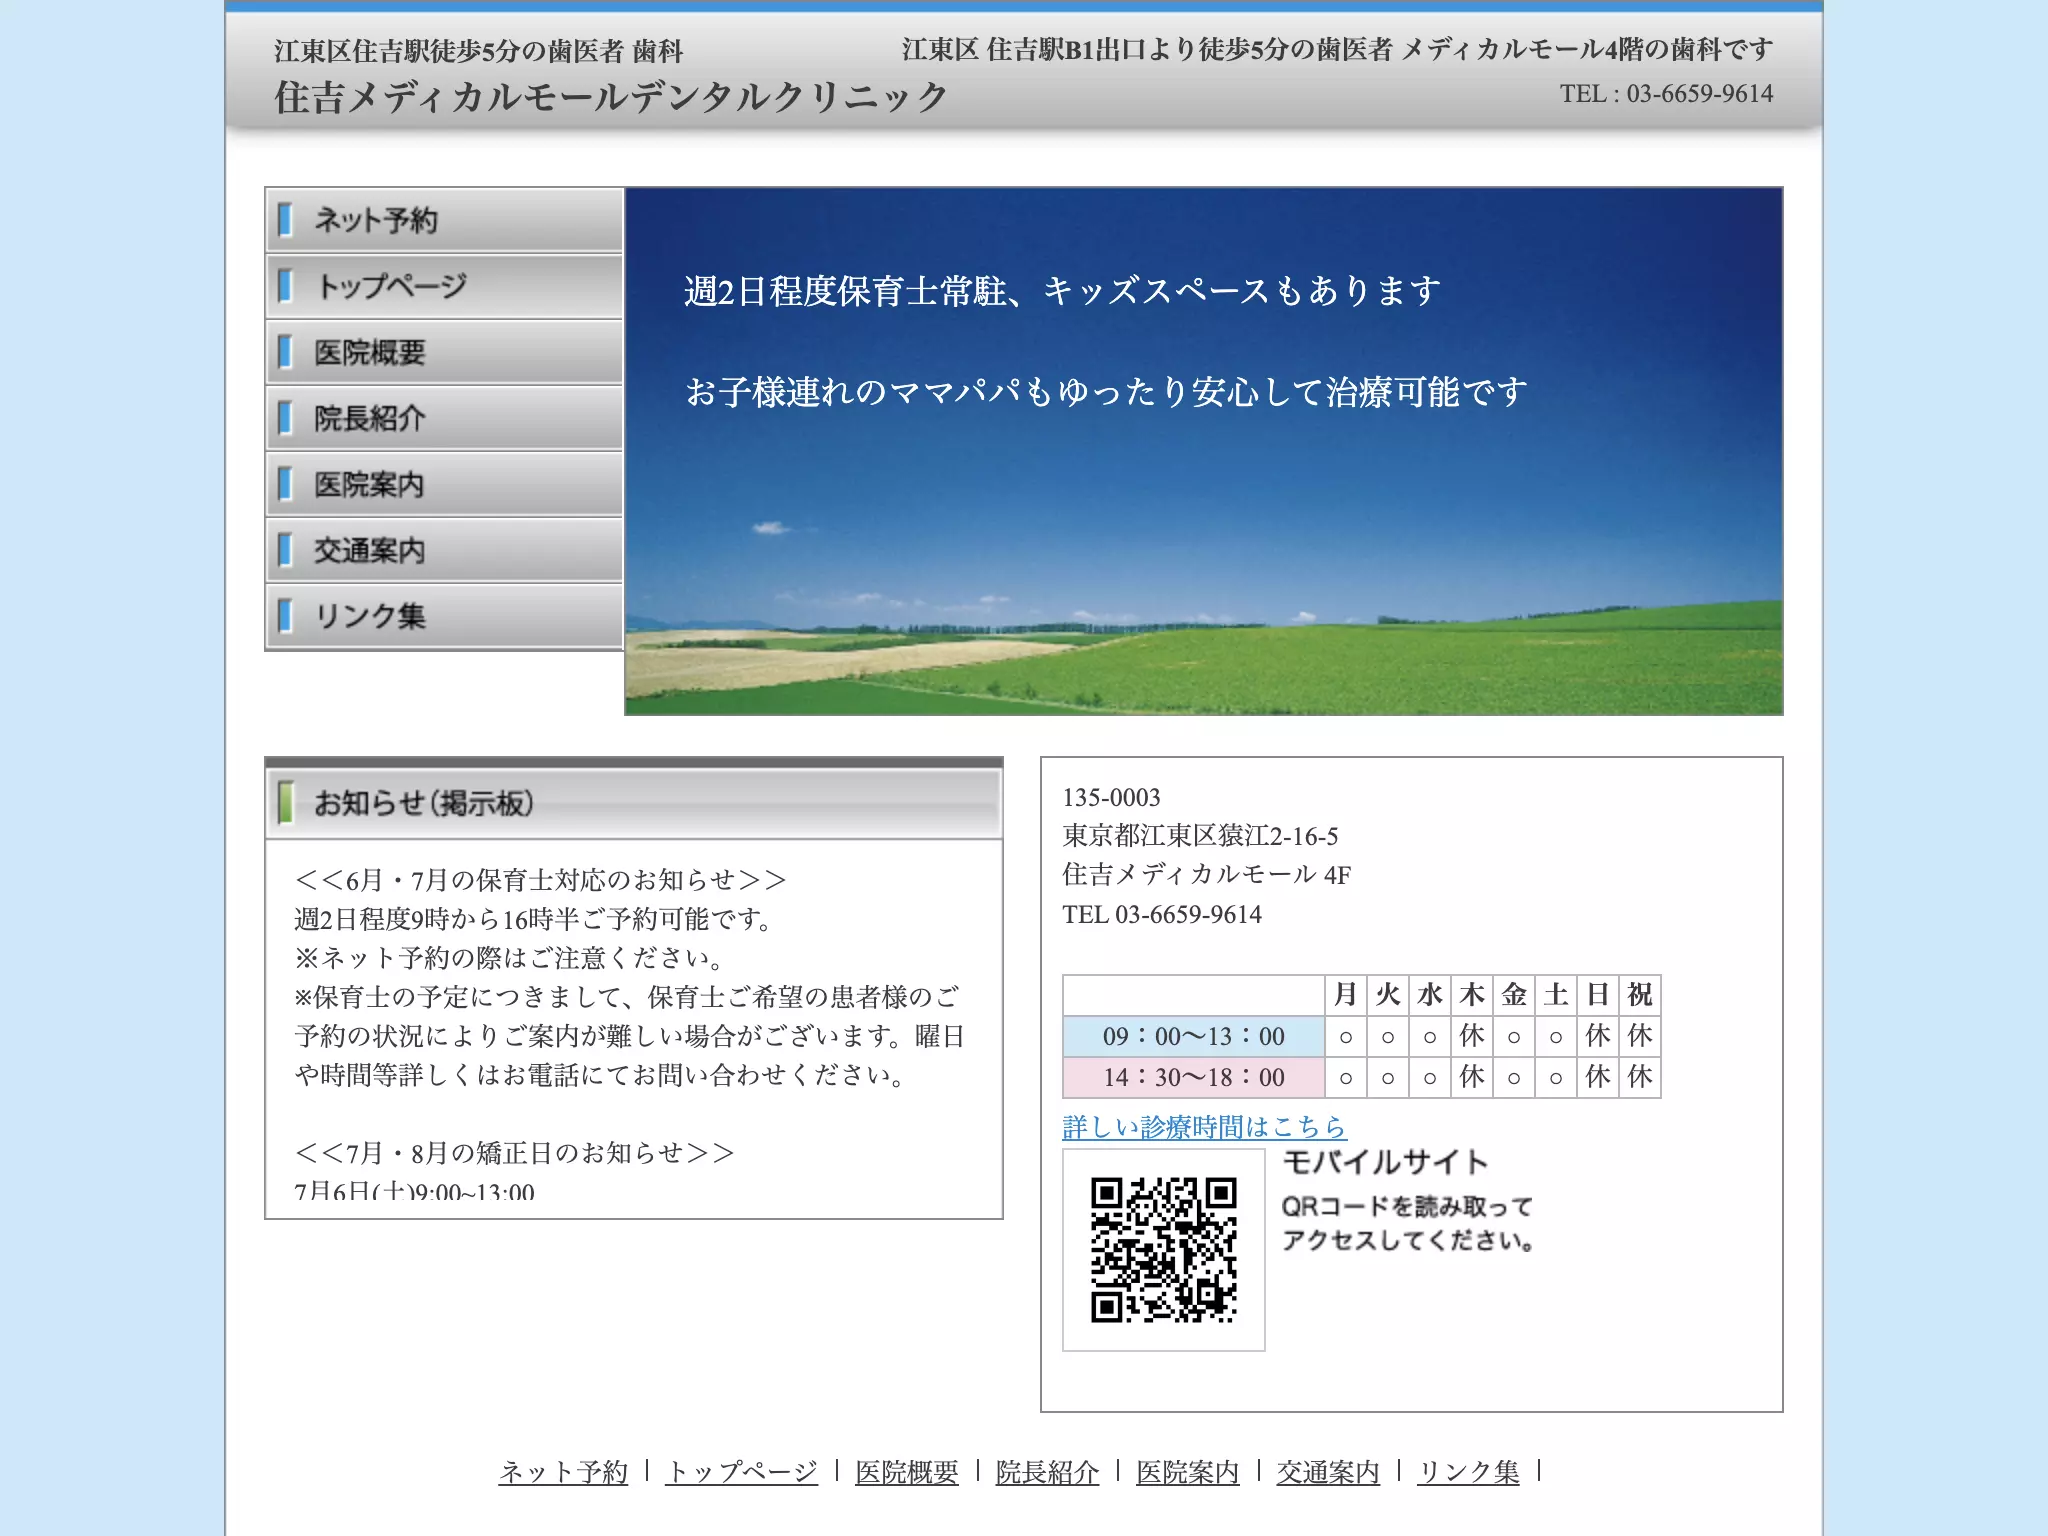2048x1536 pixels.
Task: Click the トップページ footer link
Action: pyautogui.click(x=741, y=1472)
